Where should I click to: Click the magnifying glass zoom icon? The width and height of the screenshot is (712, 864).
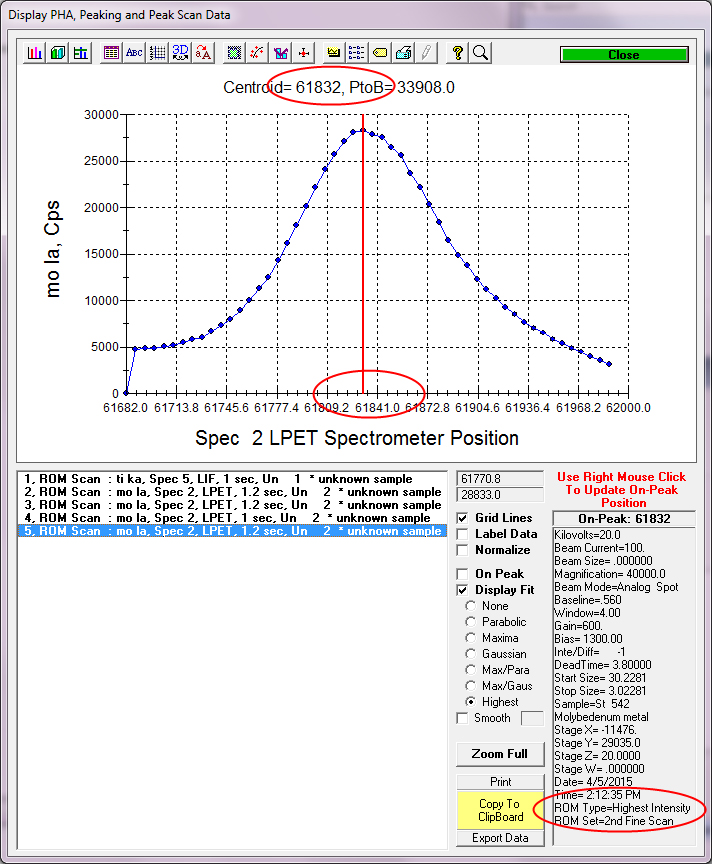(480, 53)
